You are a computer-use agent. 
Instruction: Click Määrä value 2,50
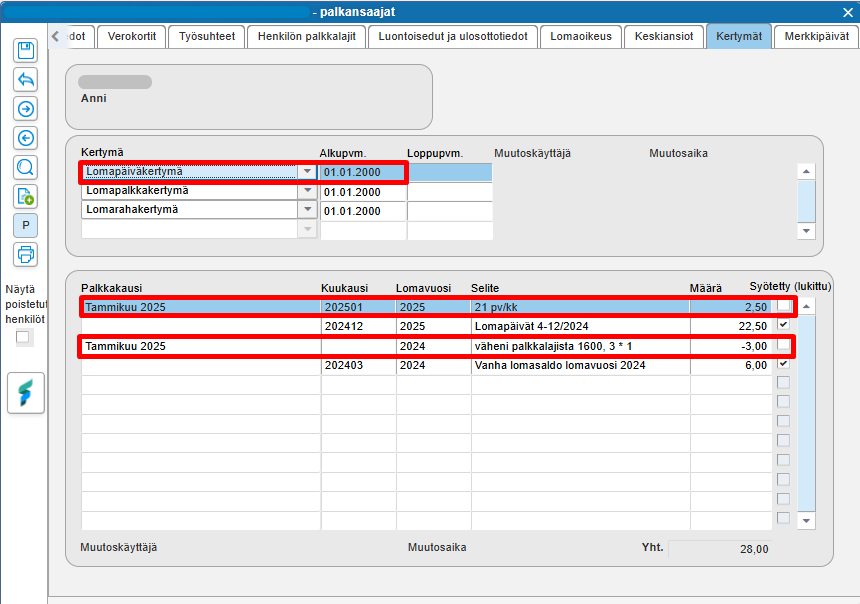click(x=731, y=307)
